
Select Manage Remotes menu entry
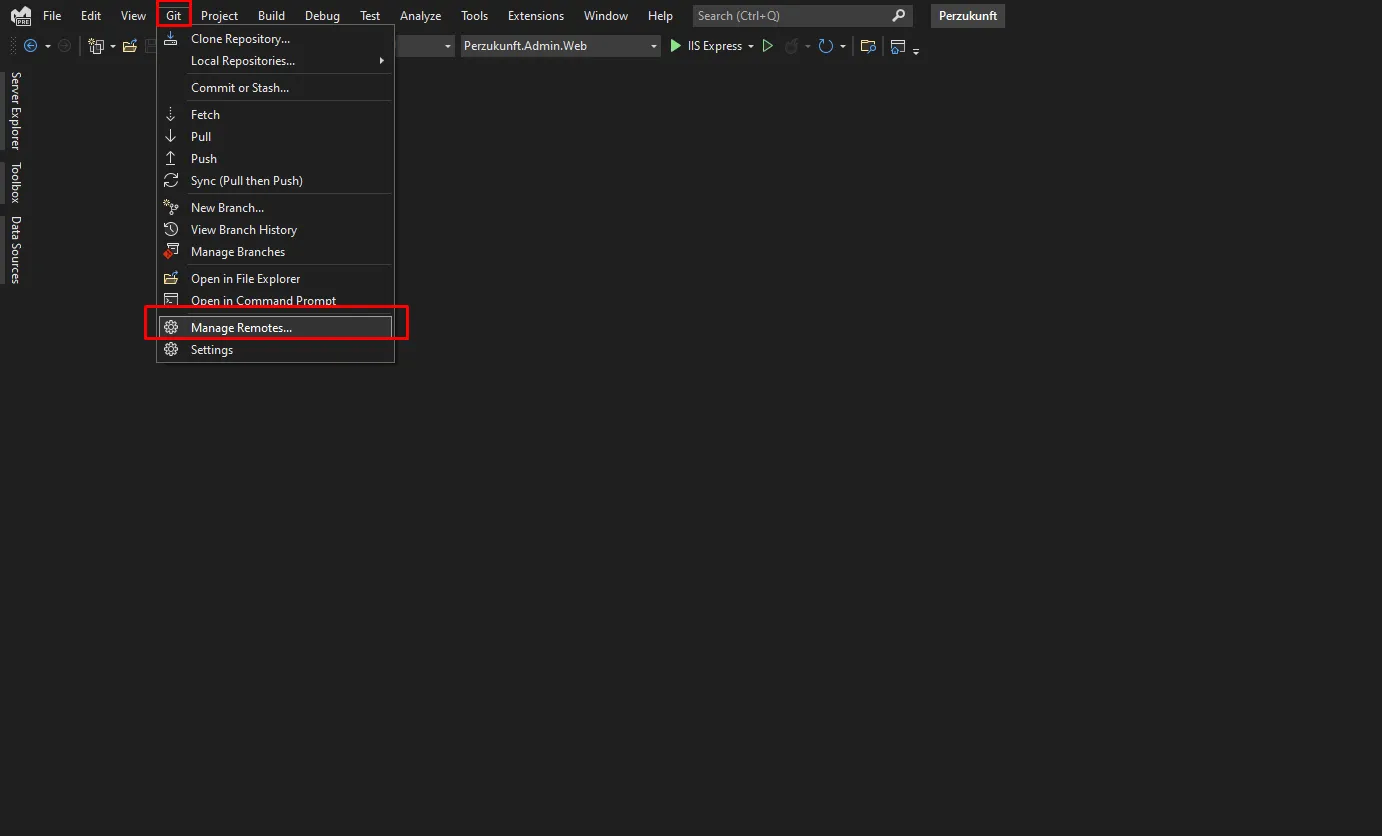tap(275, 328)
